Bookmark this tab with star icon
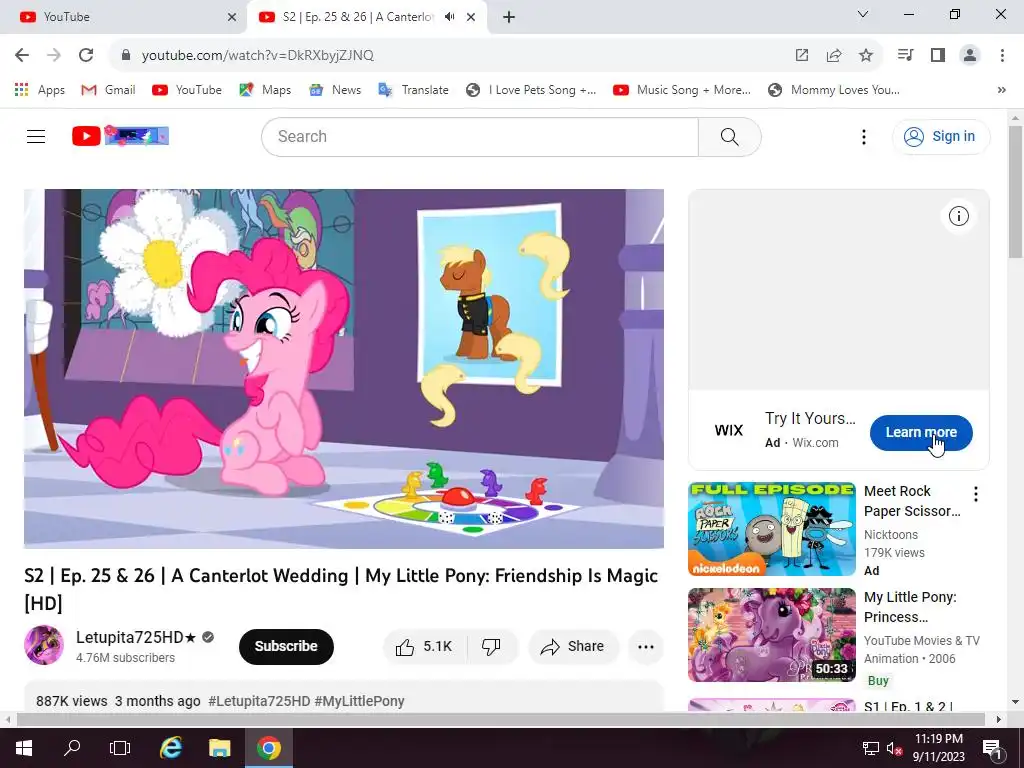 click(x=865, y=56)
